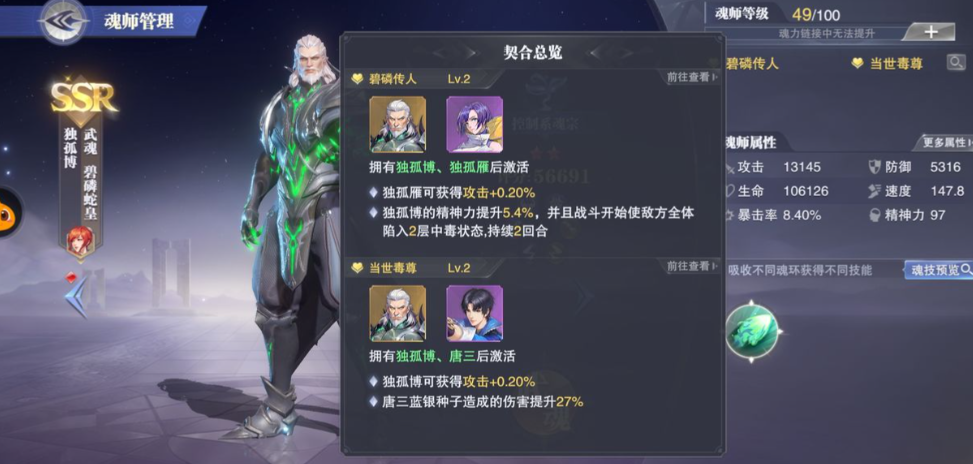Click 前往查看 for 当世毒尊 bond

click(692, 267)
